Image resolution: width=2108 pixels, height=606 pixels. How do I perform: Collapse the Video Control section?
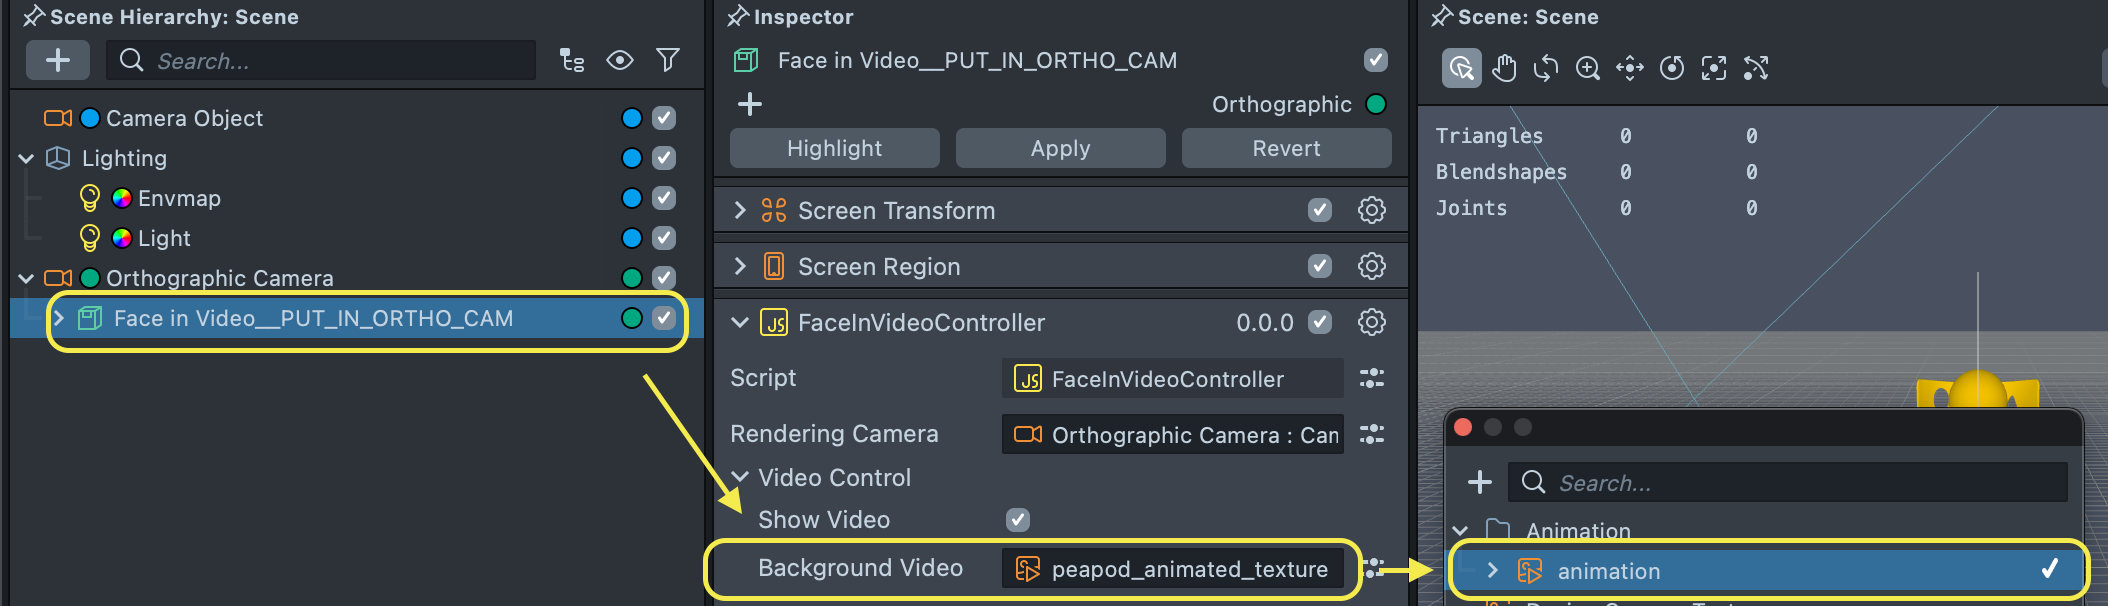pyautogui.click(x=740, y=477)
